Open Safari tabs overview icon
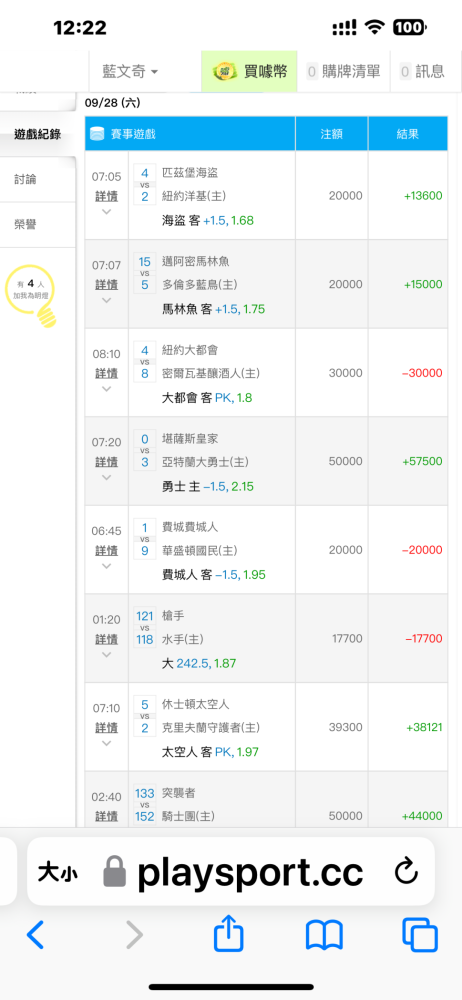The width and height of the screenshot is (462, 1000). pos(420,935)
